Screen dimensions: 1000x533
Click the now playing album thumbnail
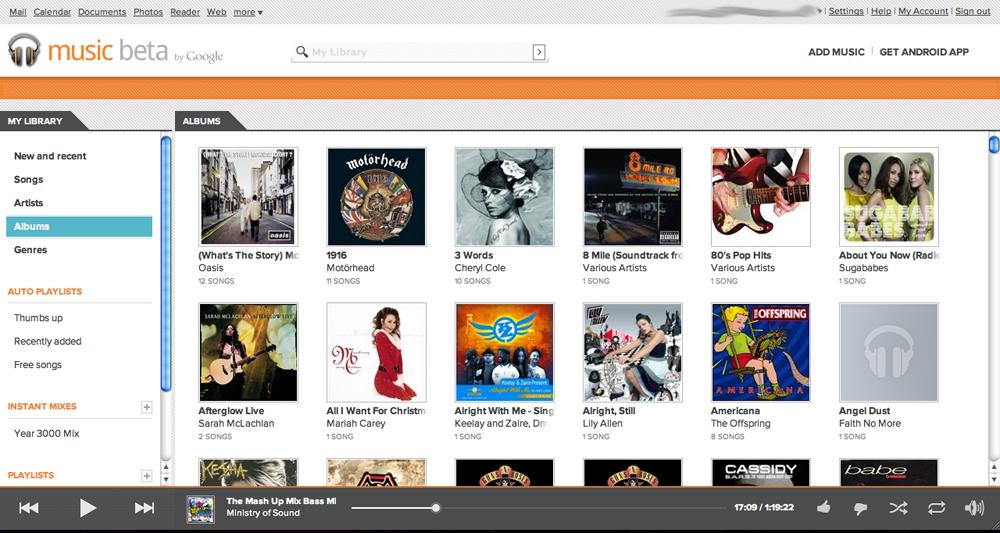pos(200,509)
